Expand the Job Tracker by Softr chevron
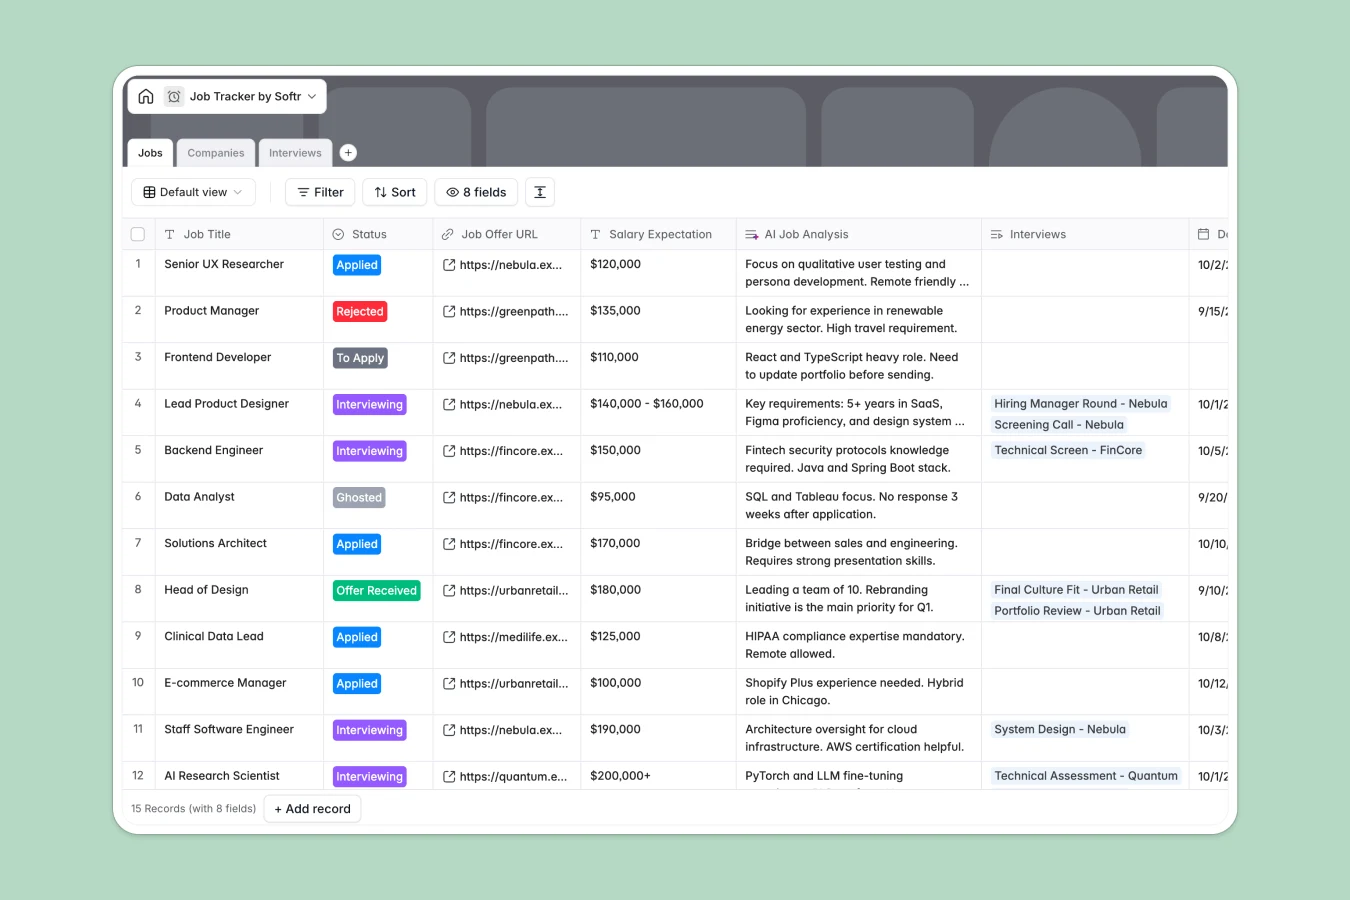Image resolution: width=1350 pixels, height=900 pixels. point(310,96)
